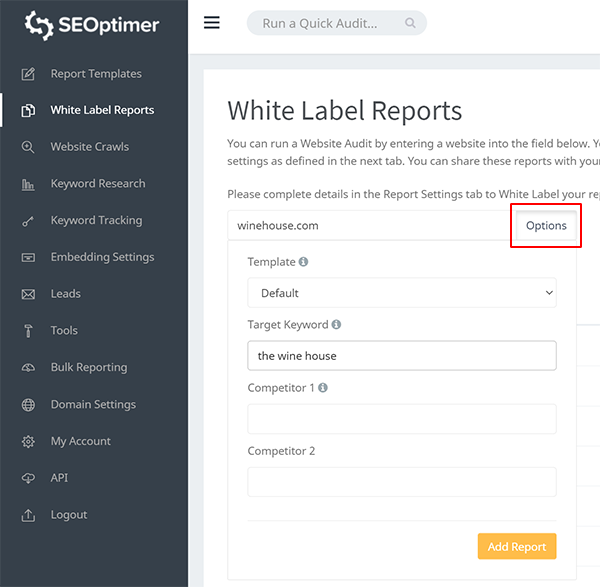
Task: Navigate to Keyword Tracking
Action: tap(96, 220)
